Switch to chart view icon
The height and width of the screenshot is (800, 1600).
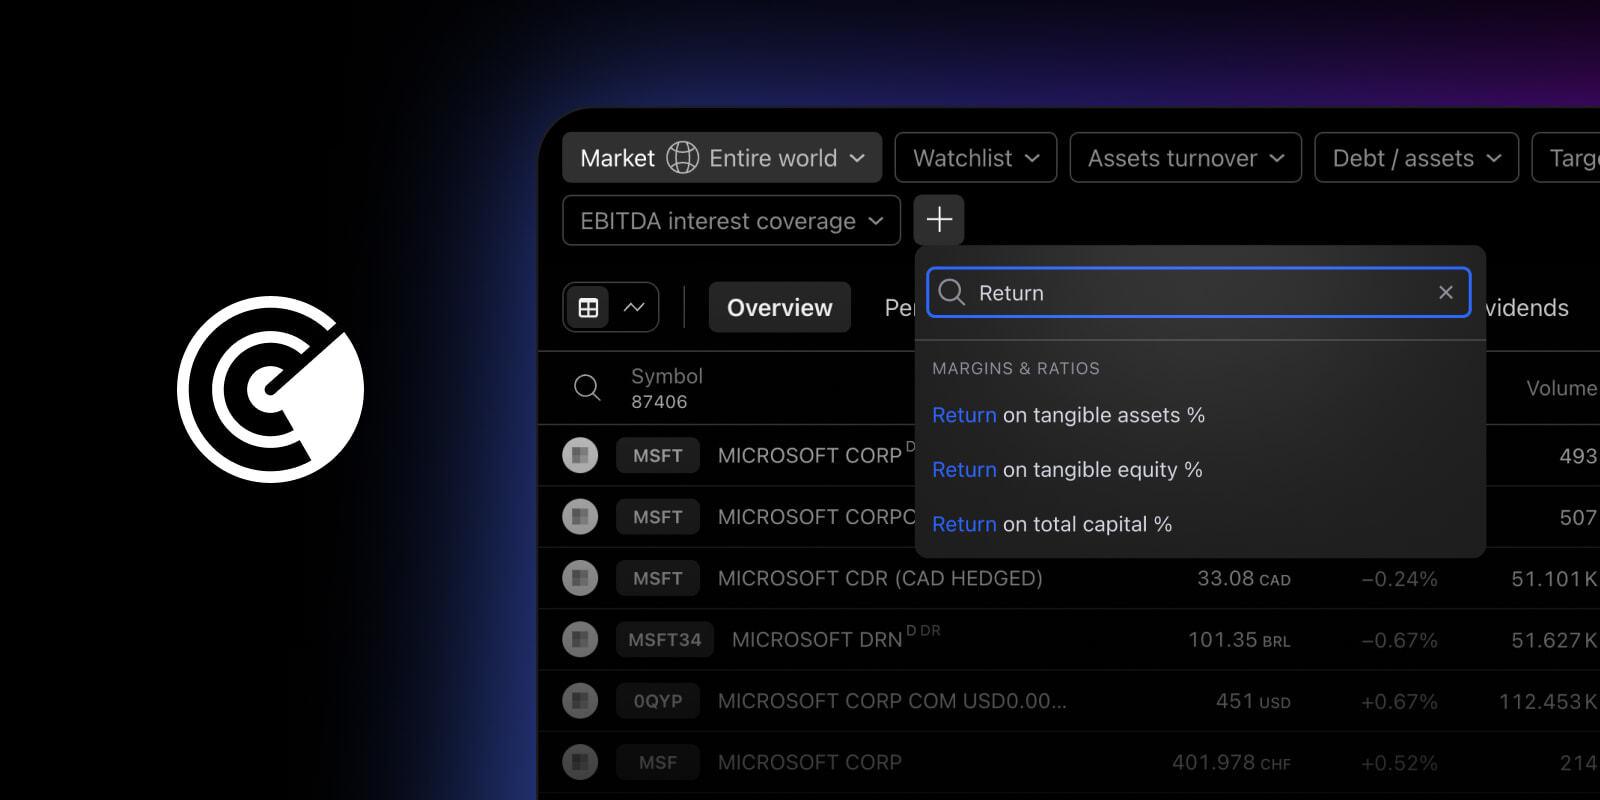tap(634, 308)
